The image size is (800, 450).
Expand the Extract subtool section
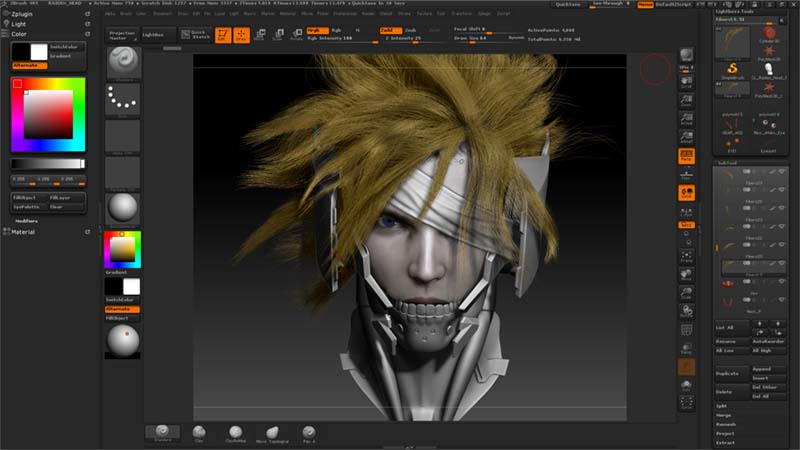(x=725, y=443)
